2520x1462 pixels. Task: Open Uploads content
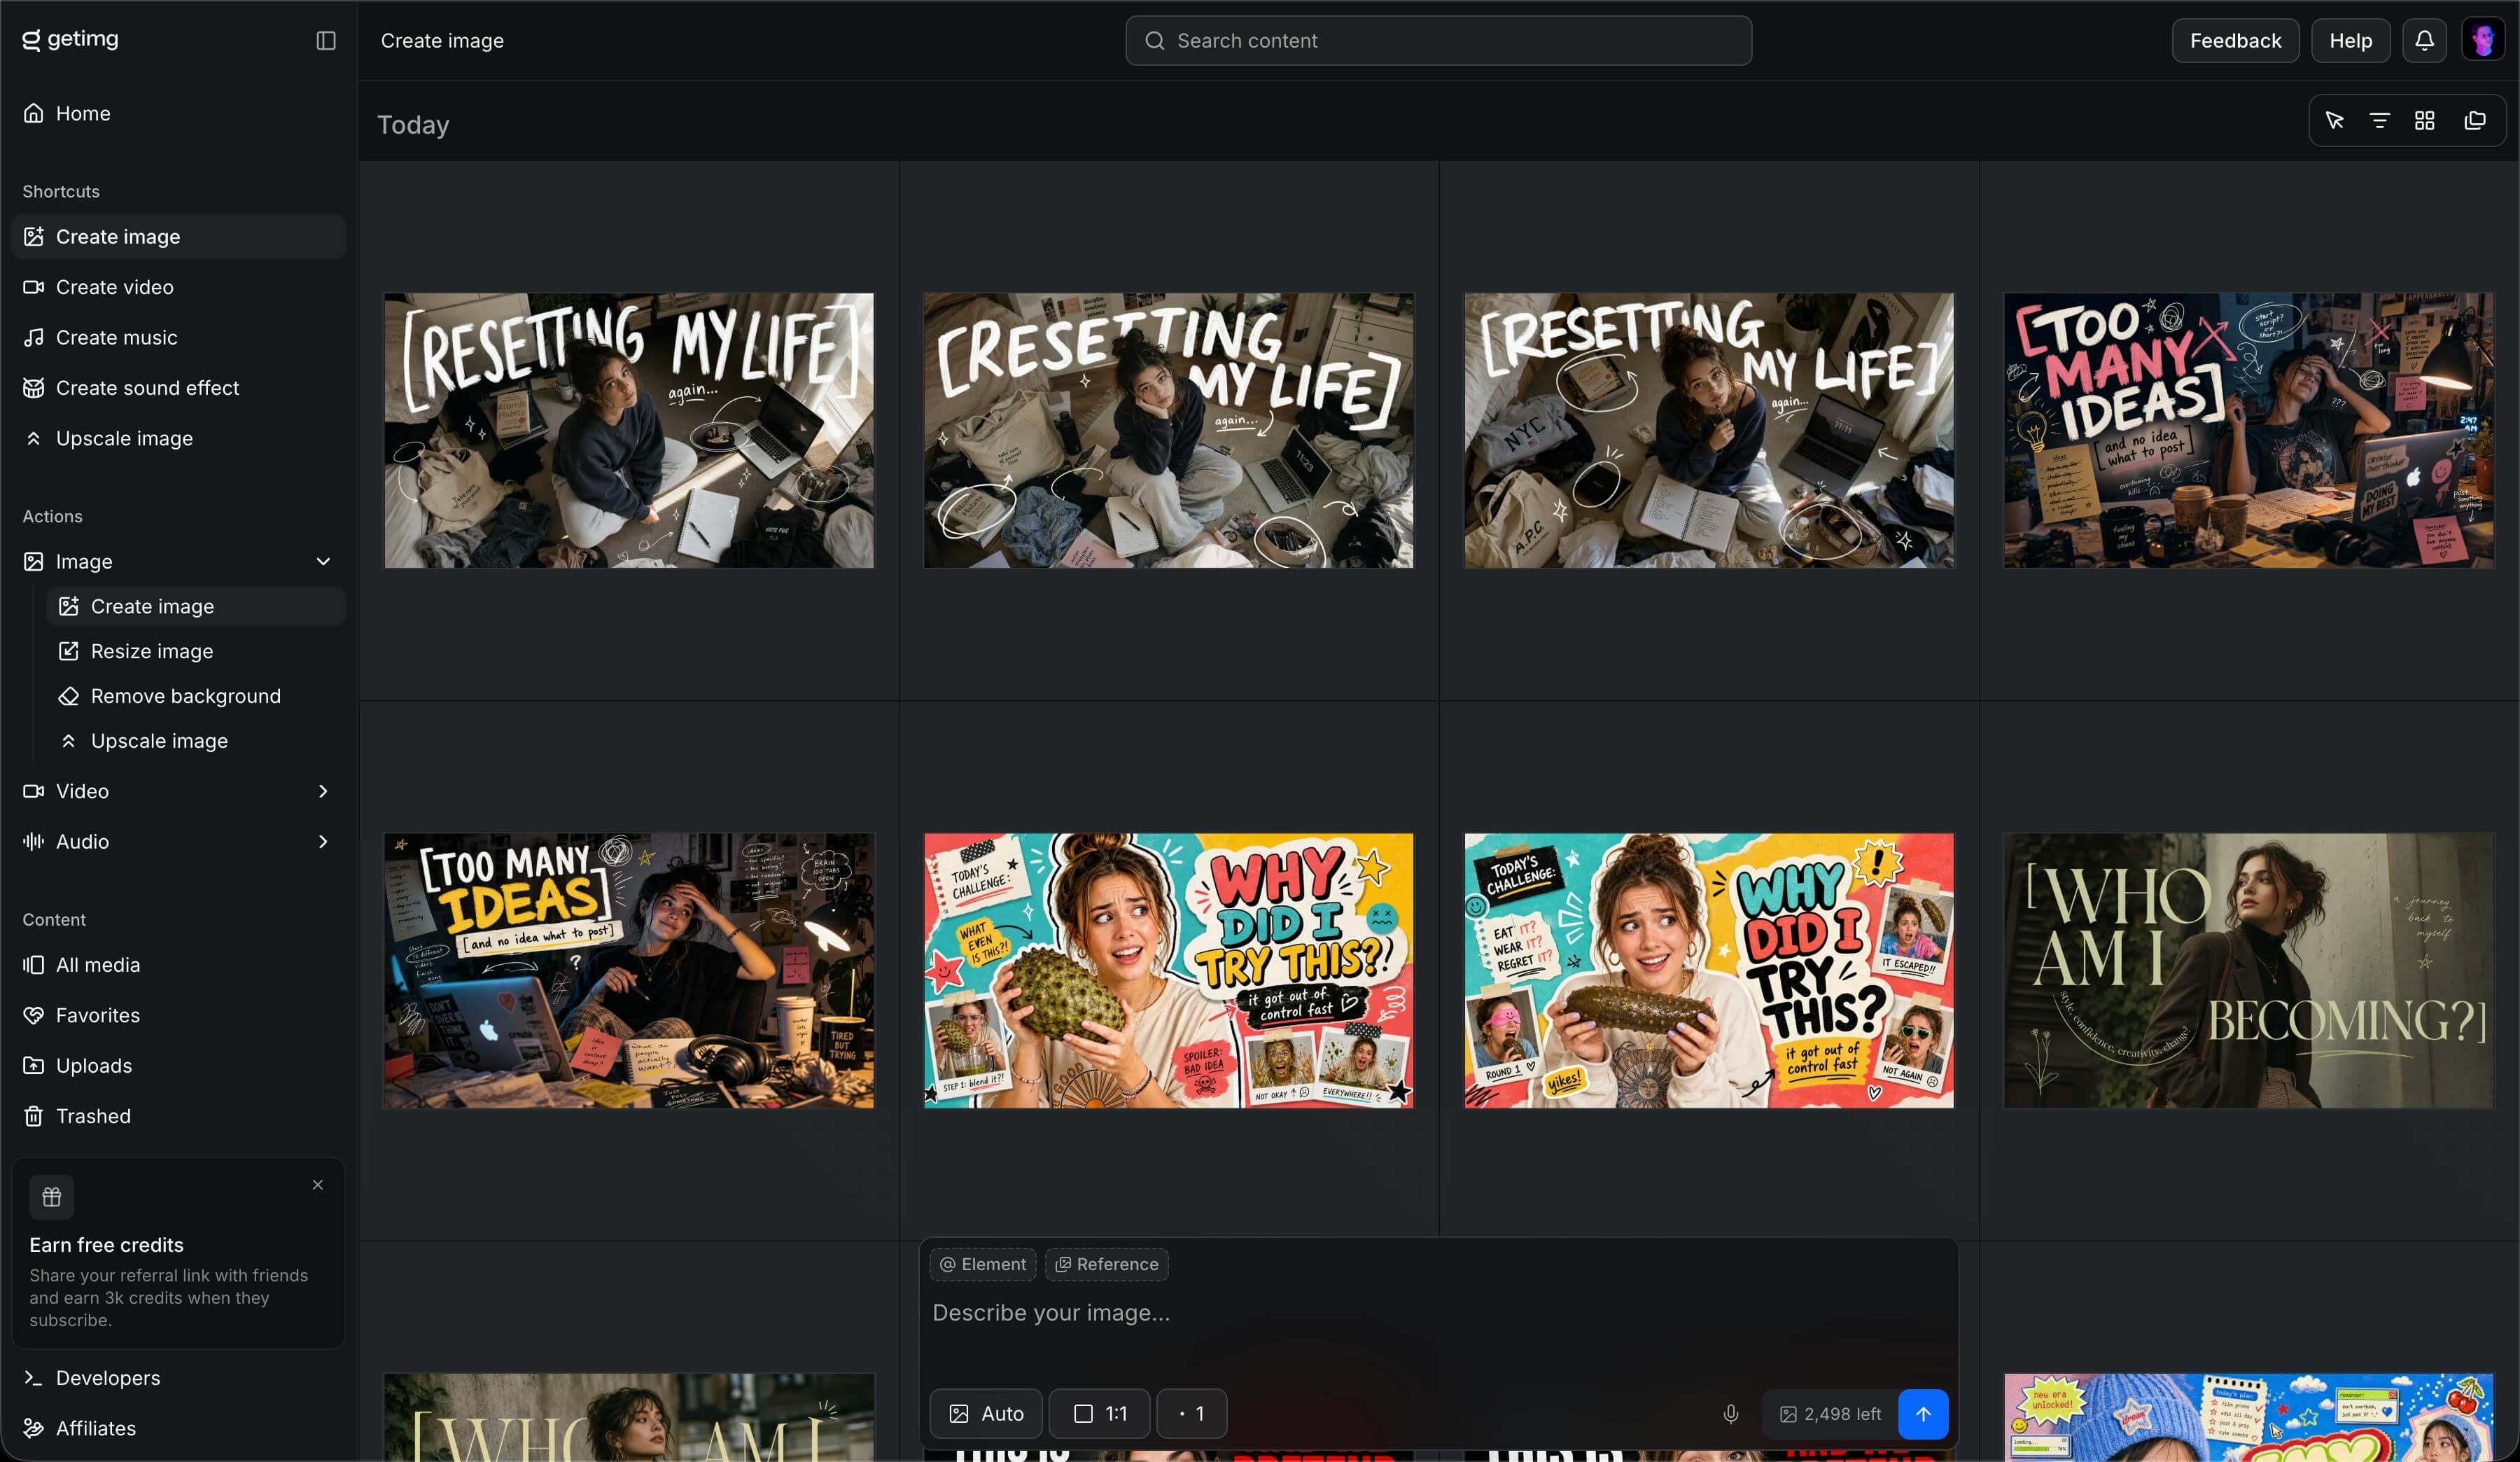pos(179,1066)
